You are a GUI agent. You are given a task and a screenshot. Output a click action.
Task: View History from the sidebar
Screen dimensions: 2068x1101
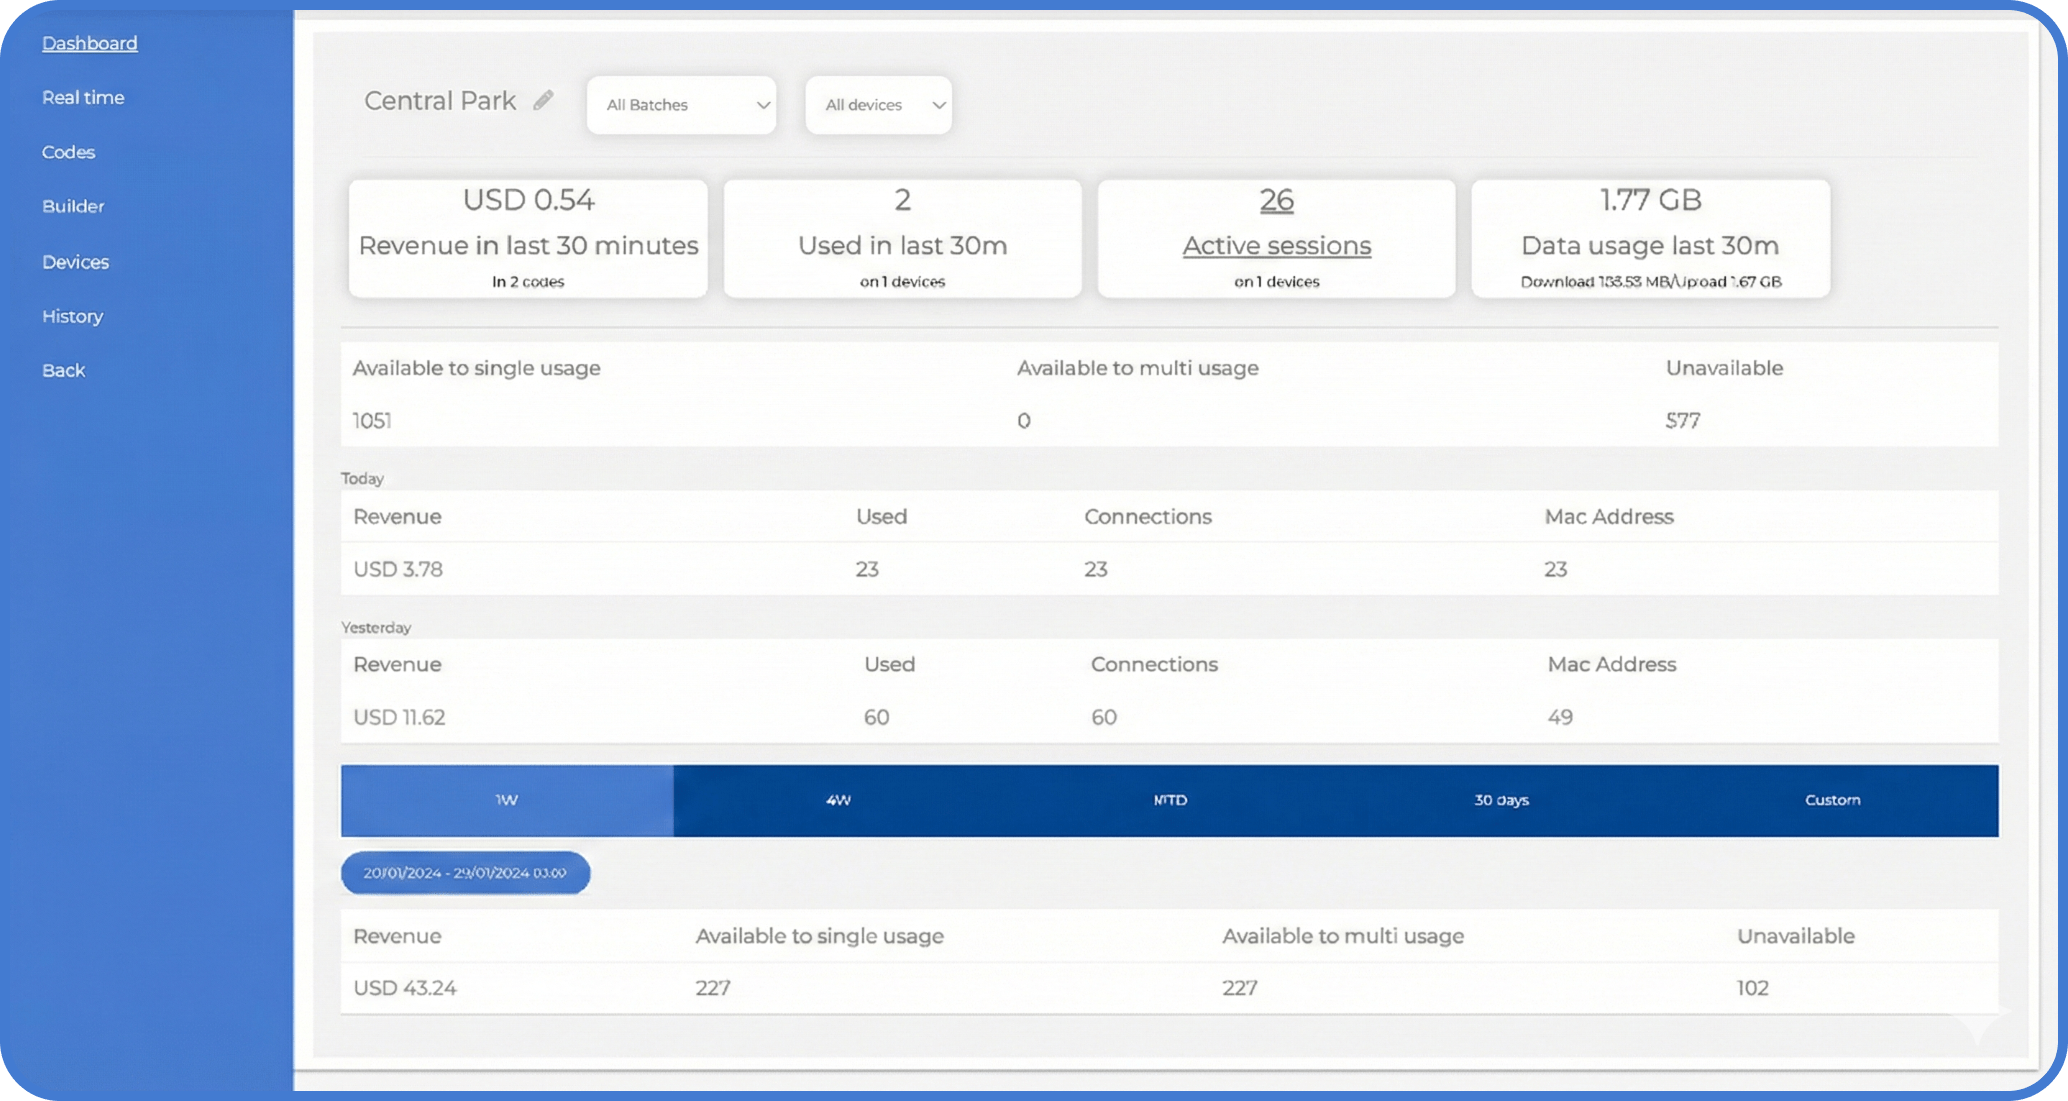(x=72, y=316)
